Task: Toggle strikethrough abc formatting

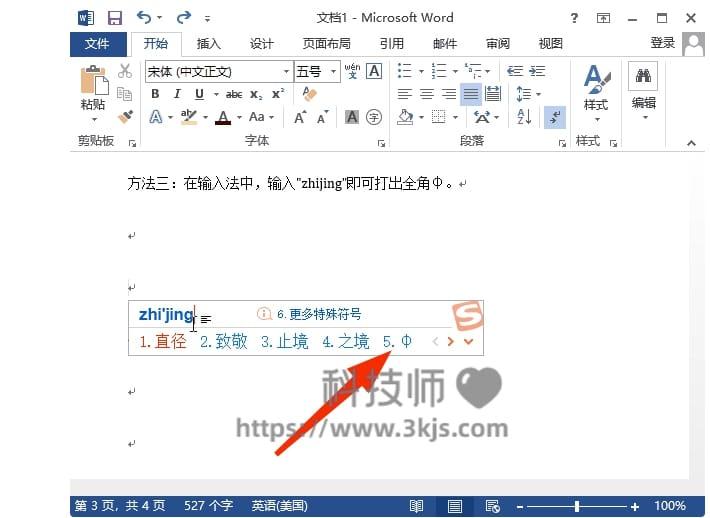Action: click(x=234, y=94)
